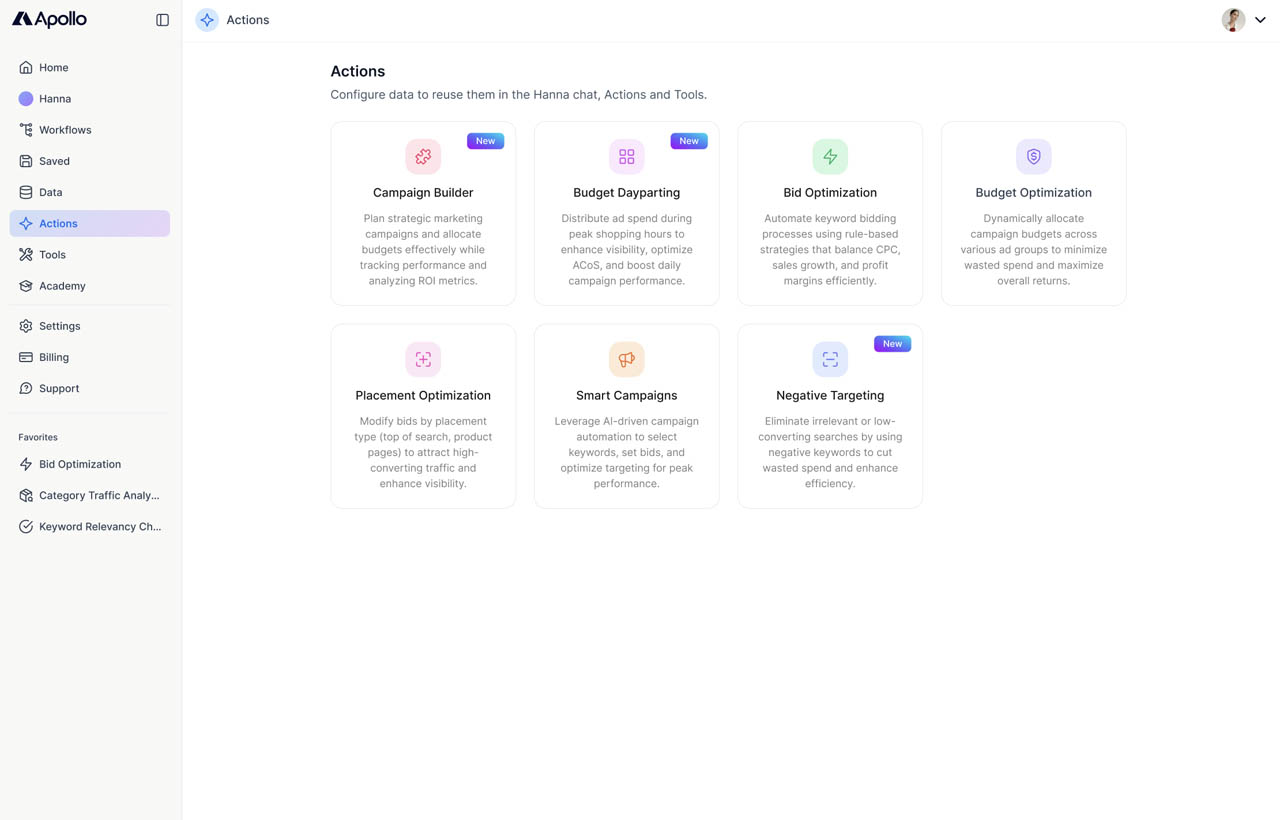
Task: Open favorite Category Traffic Analysis item
Action: click(x=98, y=495)
